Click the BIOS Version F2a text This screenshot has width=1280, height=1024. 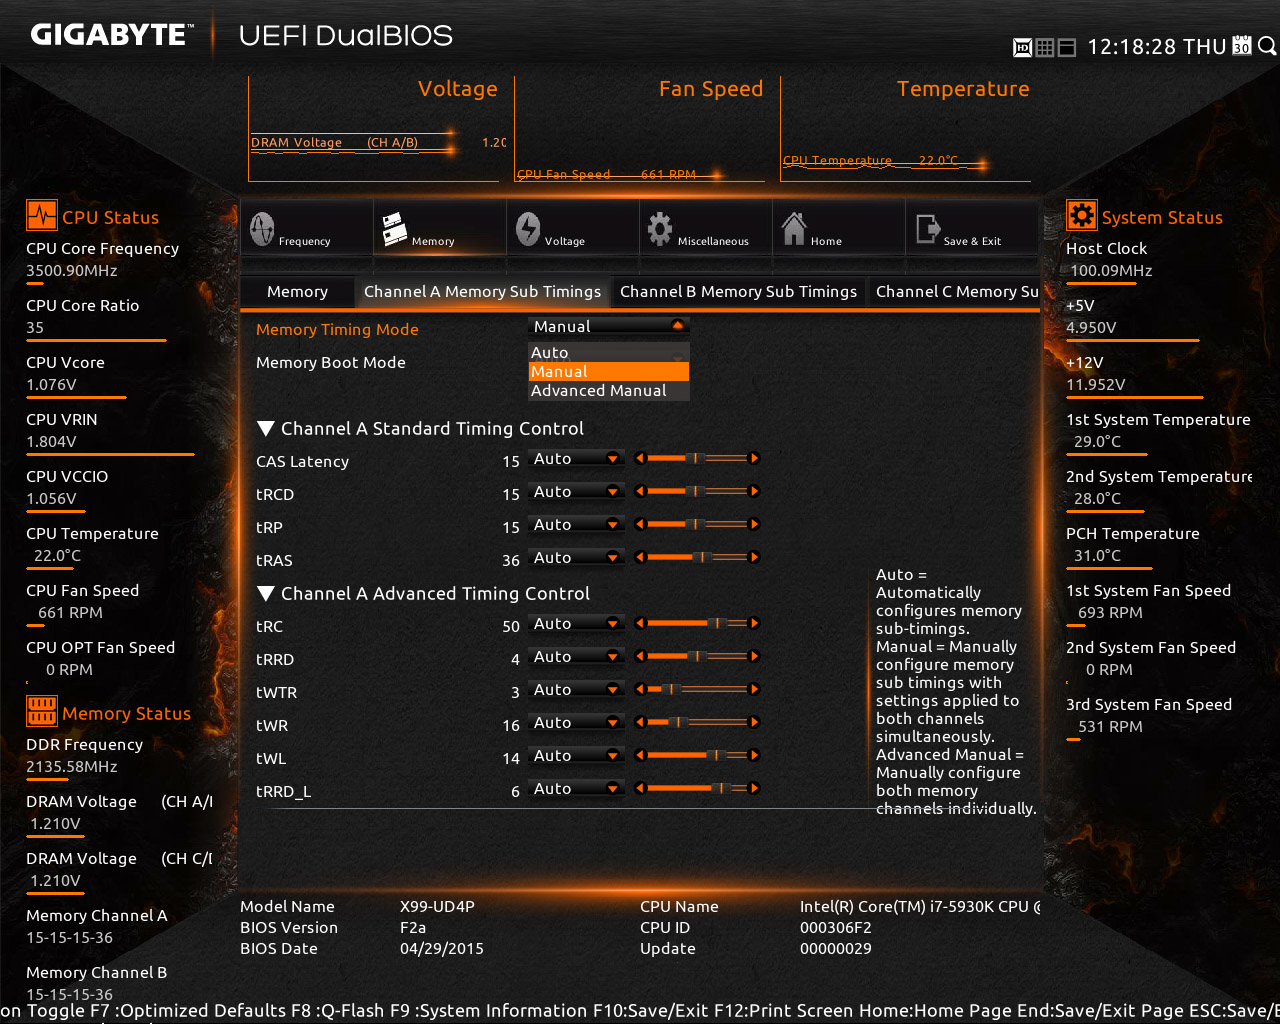(x=413, y=927)
